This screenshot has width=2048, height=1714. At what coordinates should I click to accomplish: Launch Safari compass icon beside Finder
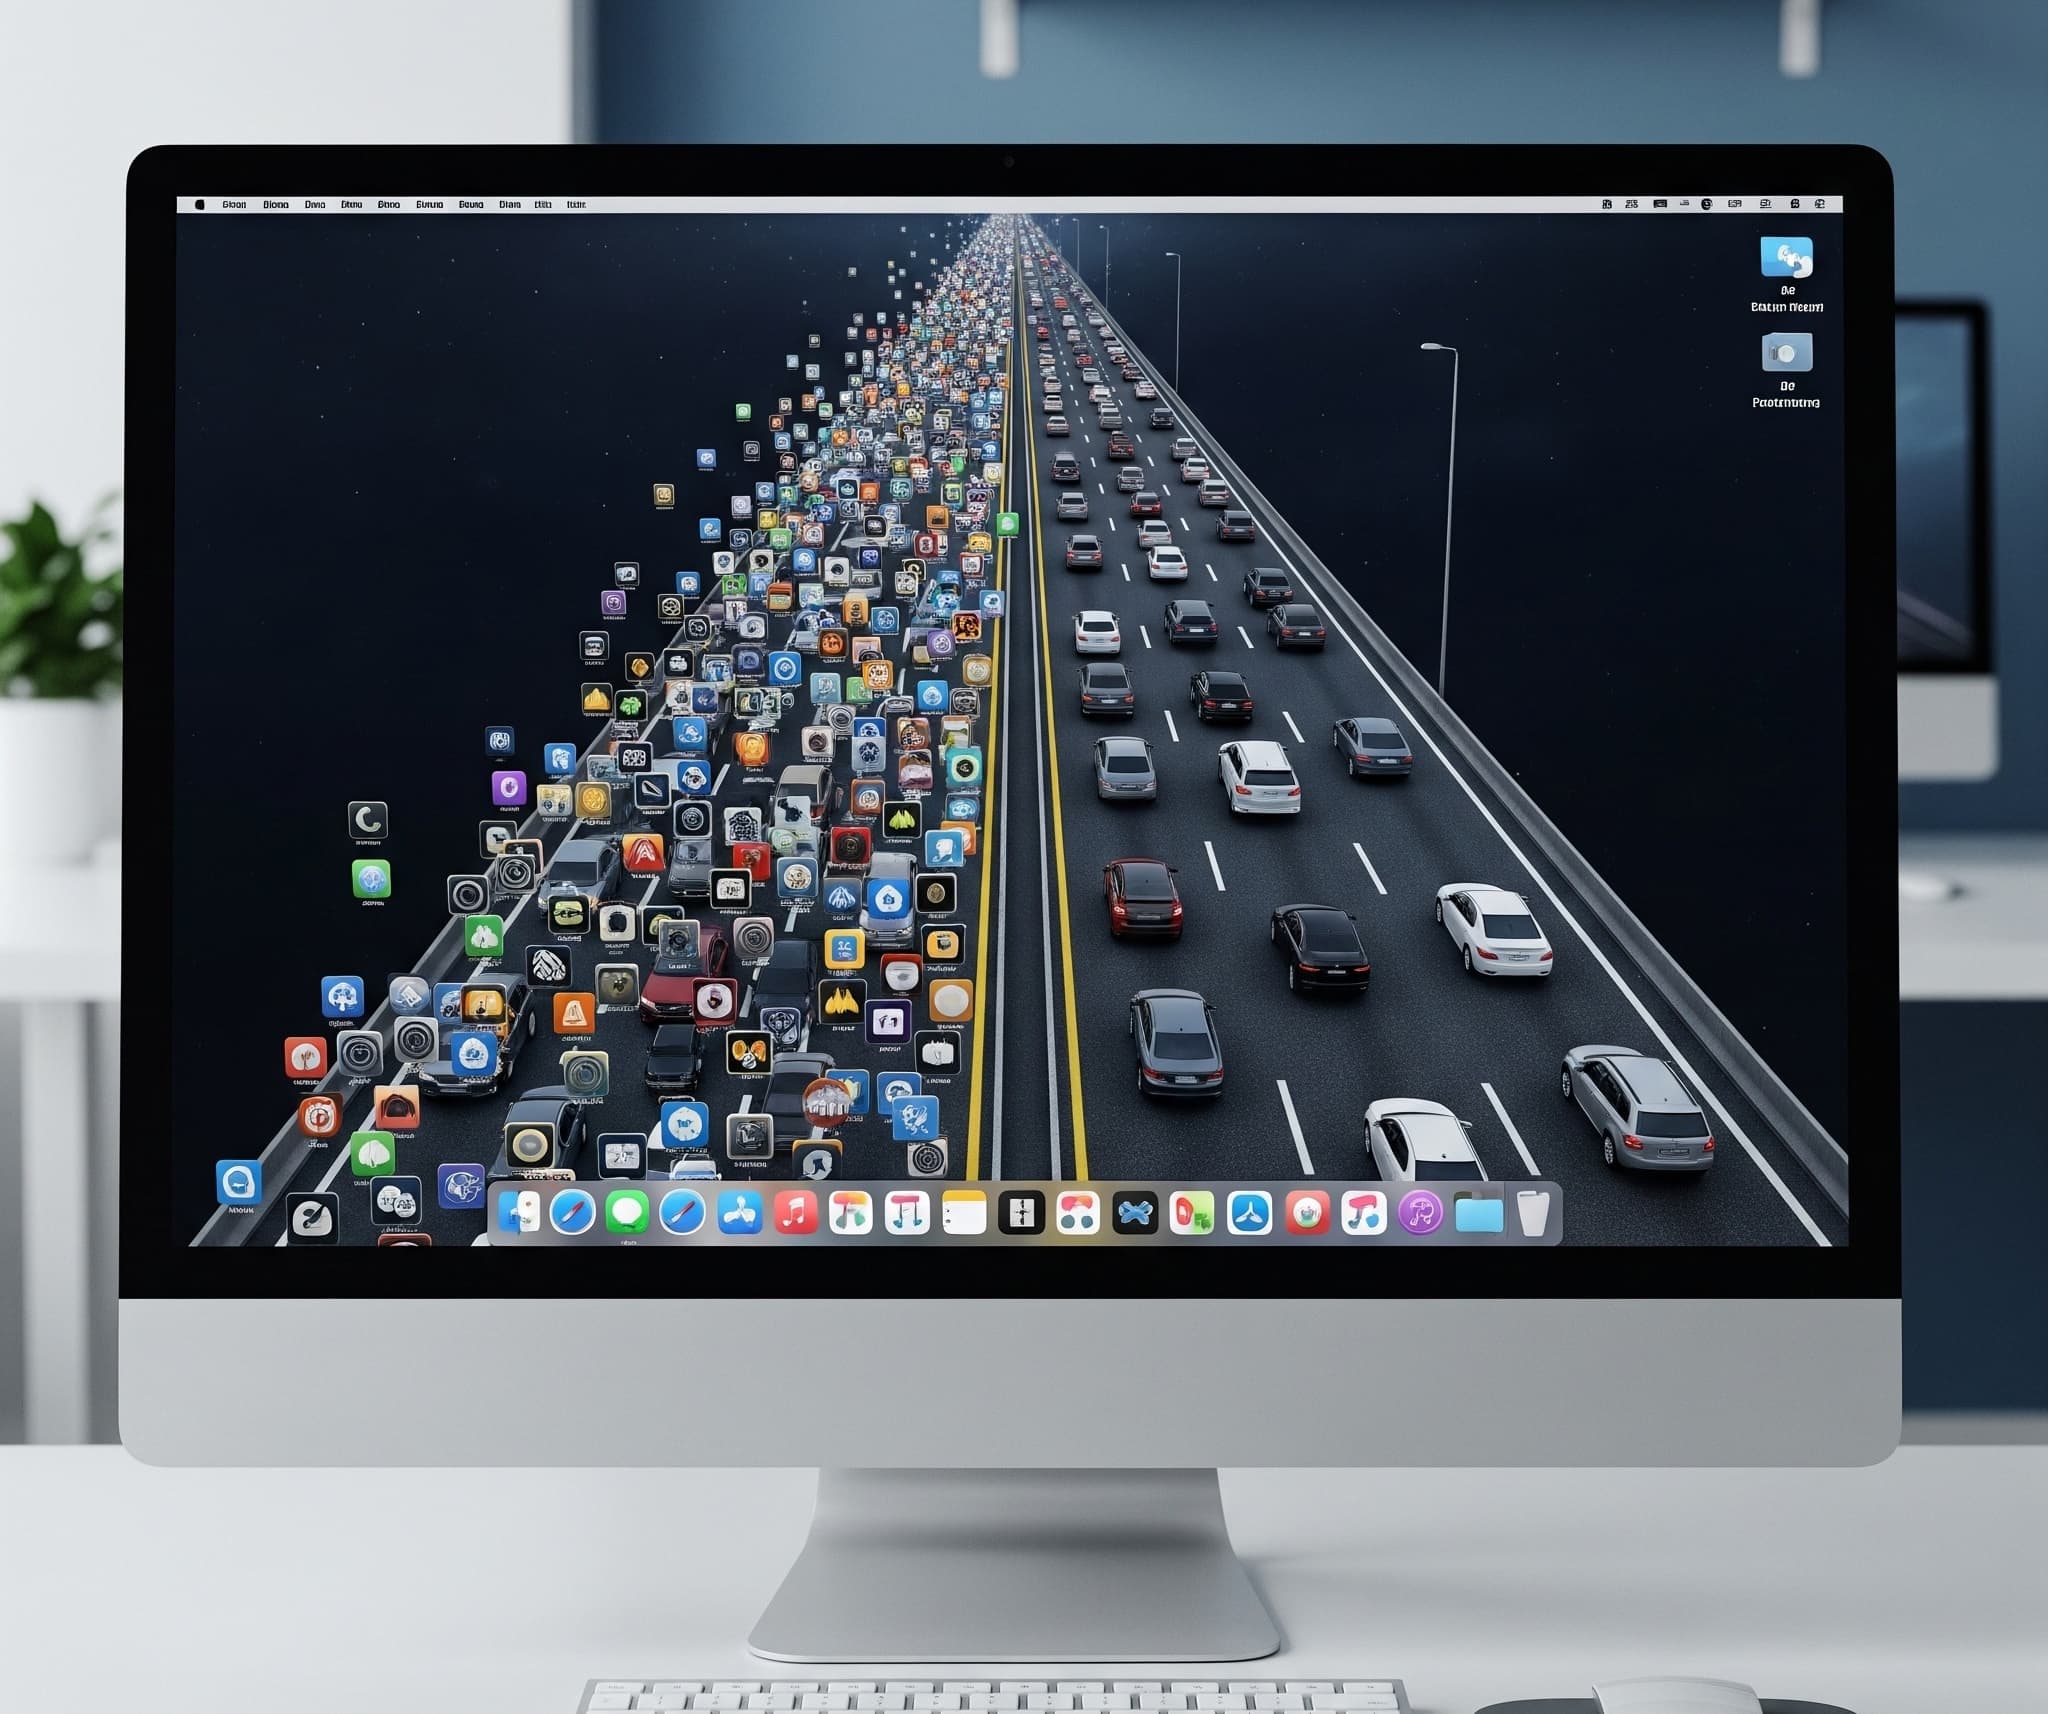pos(572,1213)
